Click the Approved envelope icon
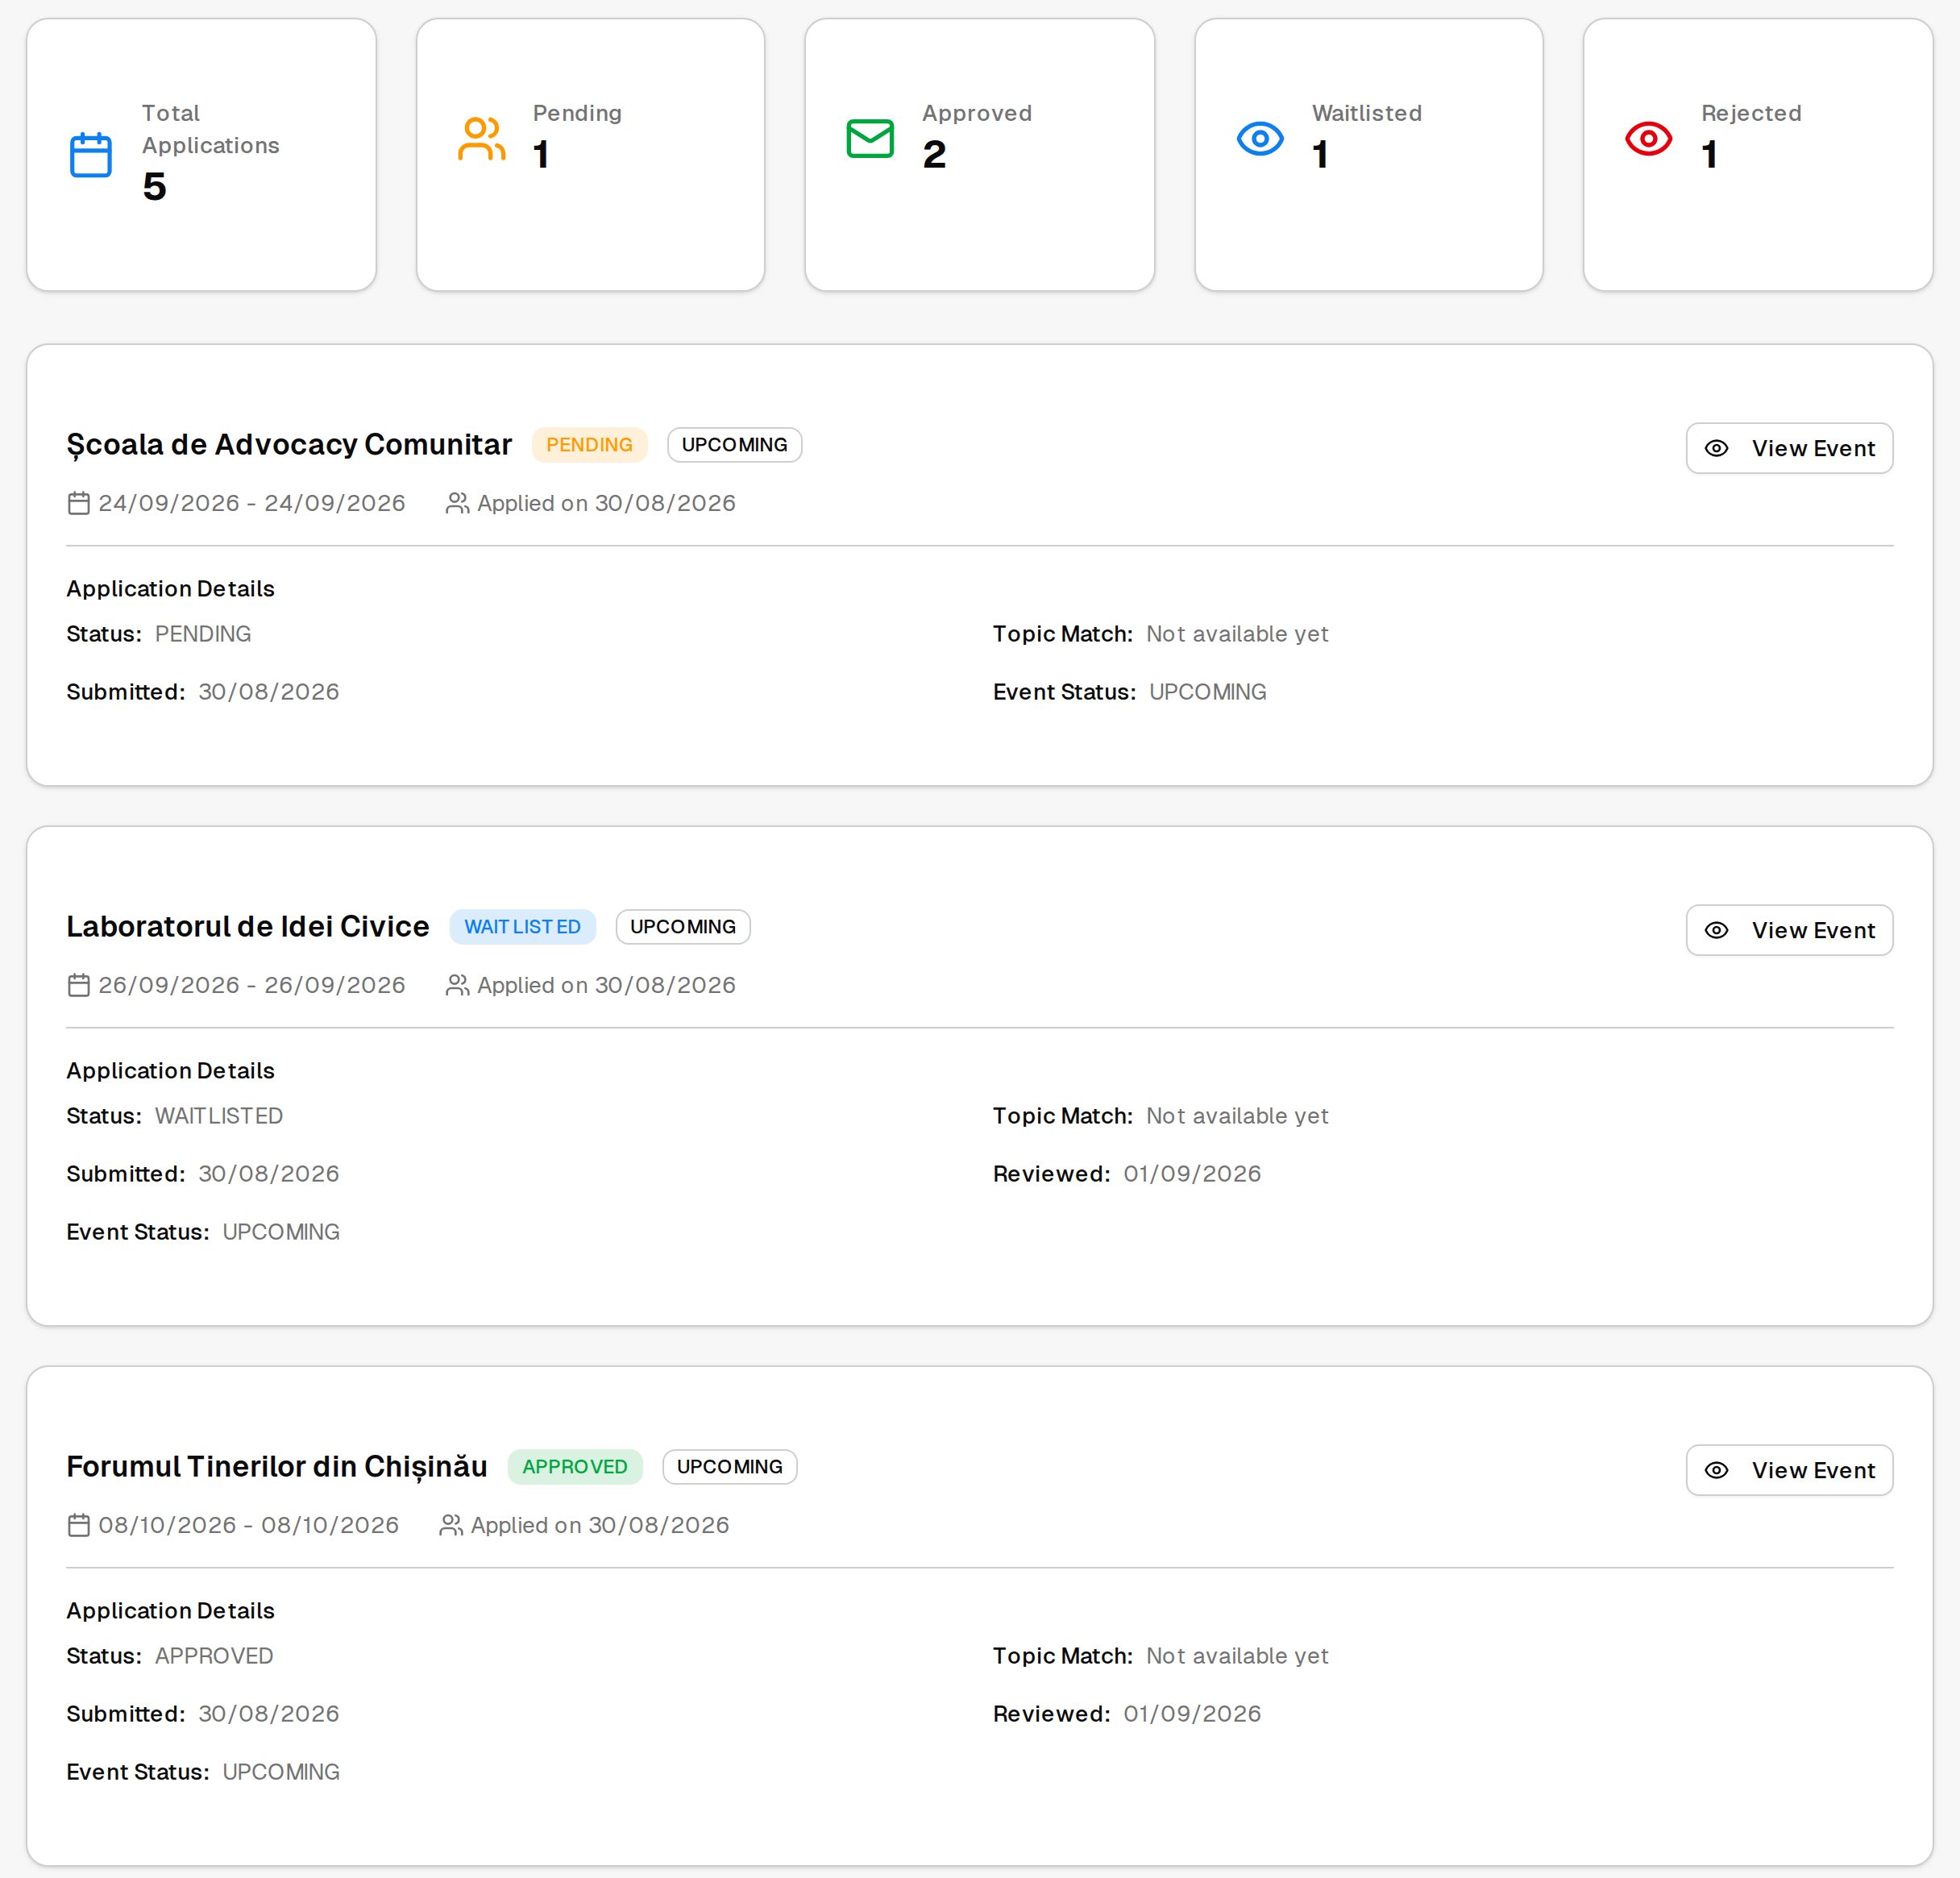The width and height of the screenshot is (1960, 1878). click(x=870, y=139)
